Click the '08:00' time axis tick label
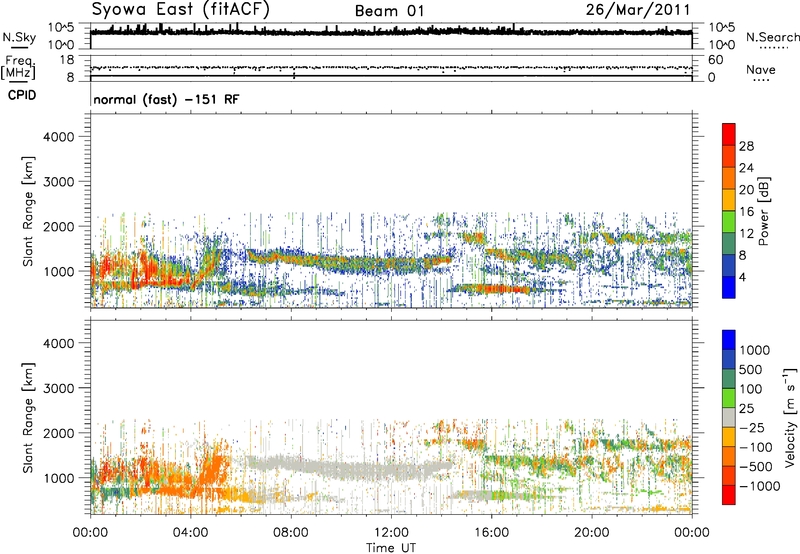Viewport: 800px width, 554px height. click(291, 533)
